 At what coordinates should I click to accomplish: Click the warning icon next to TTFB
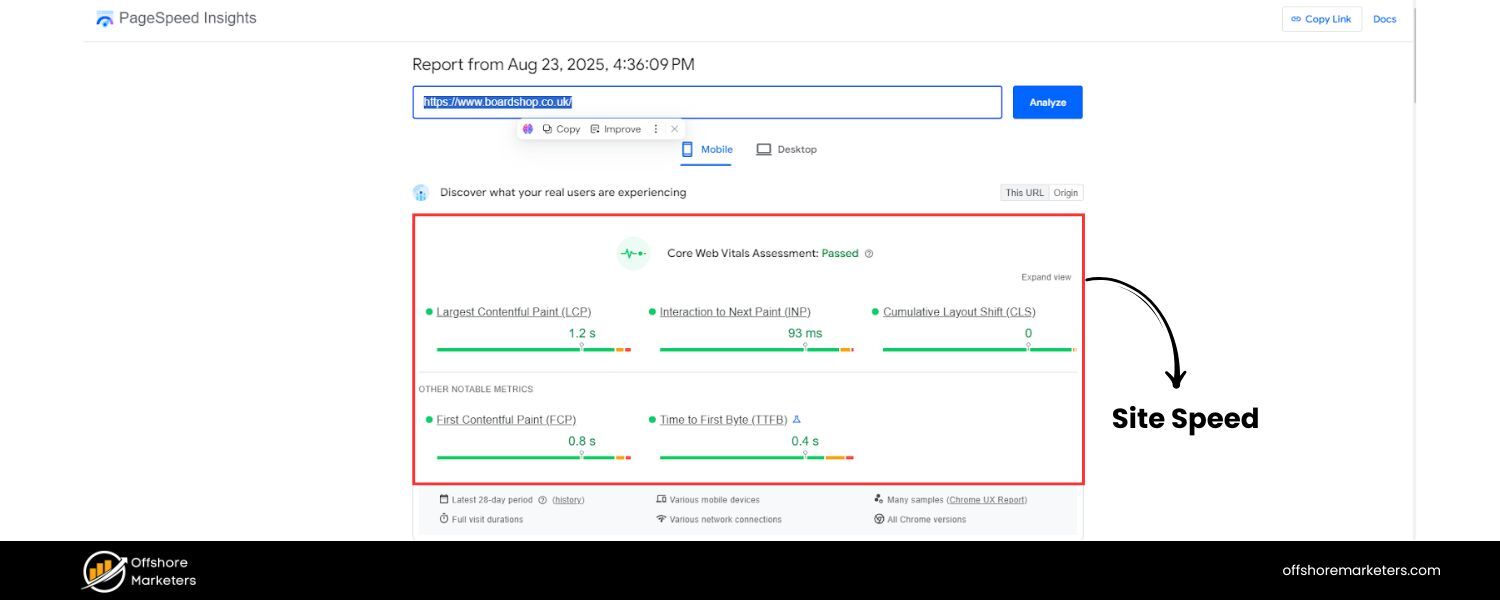796,419
